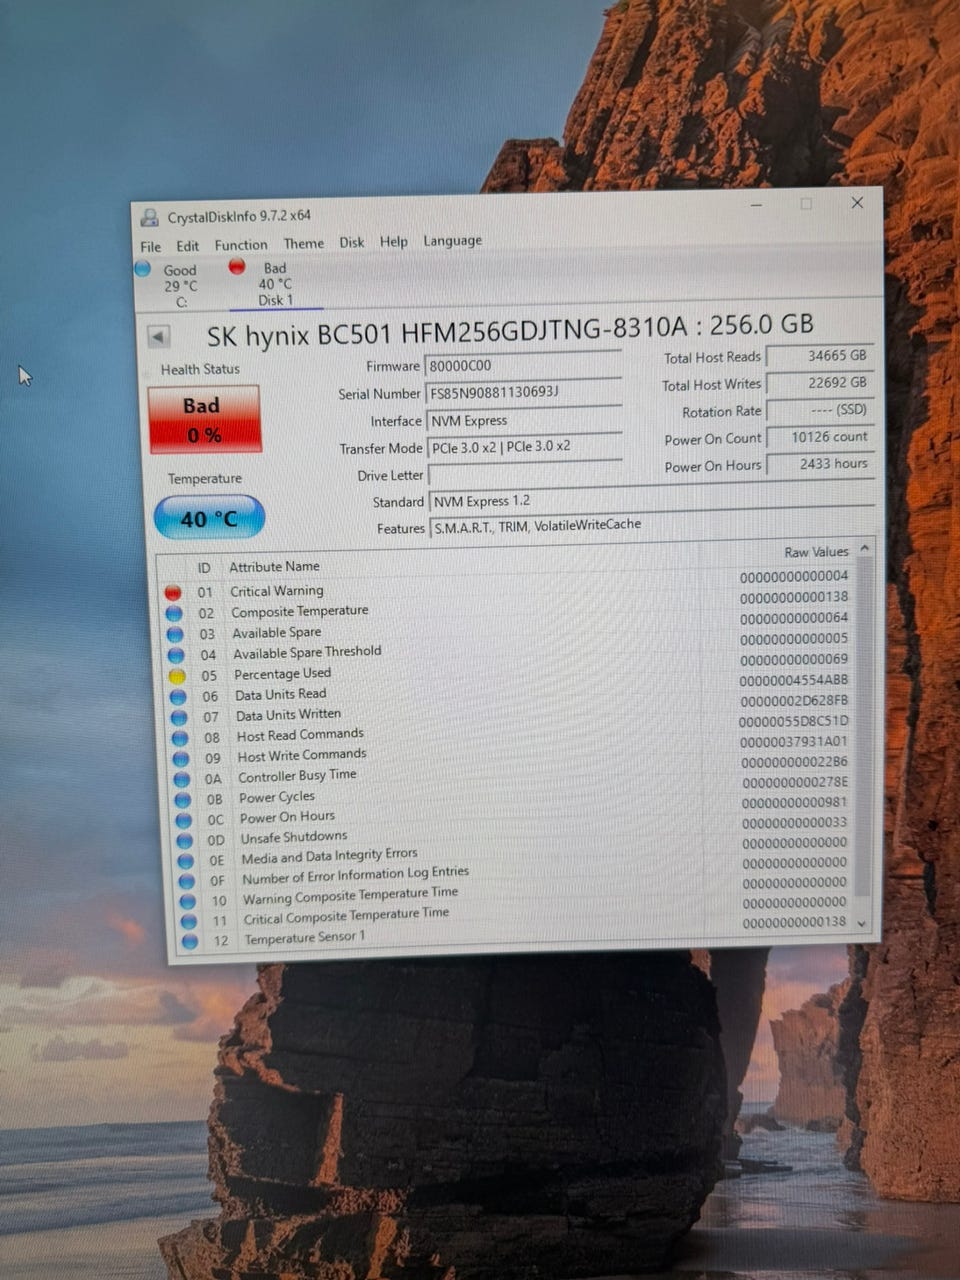The width and height of the screenshot is (960, 1280).
Task: Select the Percentage Used attribute name
Action: point(283,674)
